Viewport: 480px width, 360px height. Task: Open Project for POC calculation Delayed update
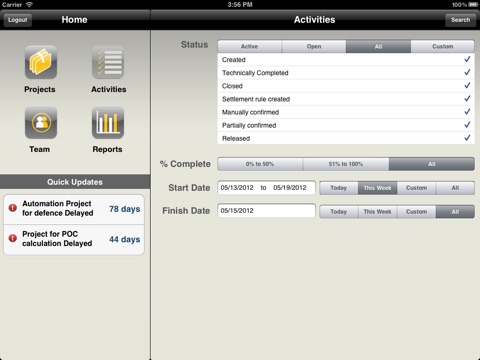pyautogui.click(x=74, y=240)
